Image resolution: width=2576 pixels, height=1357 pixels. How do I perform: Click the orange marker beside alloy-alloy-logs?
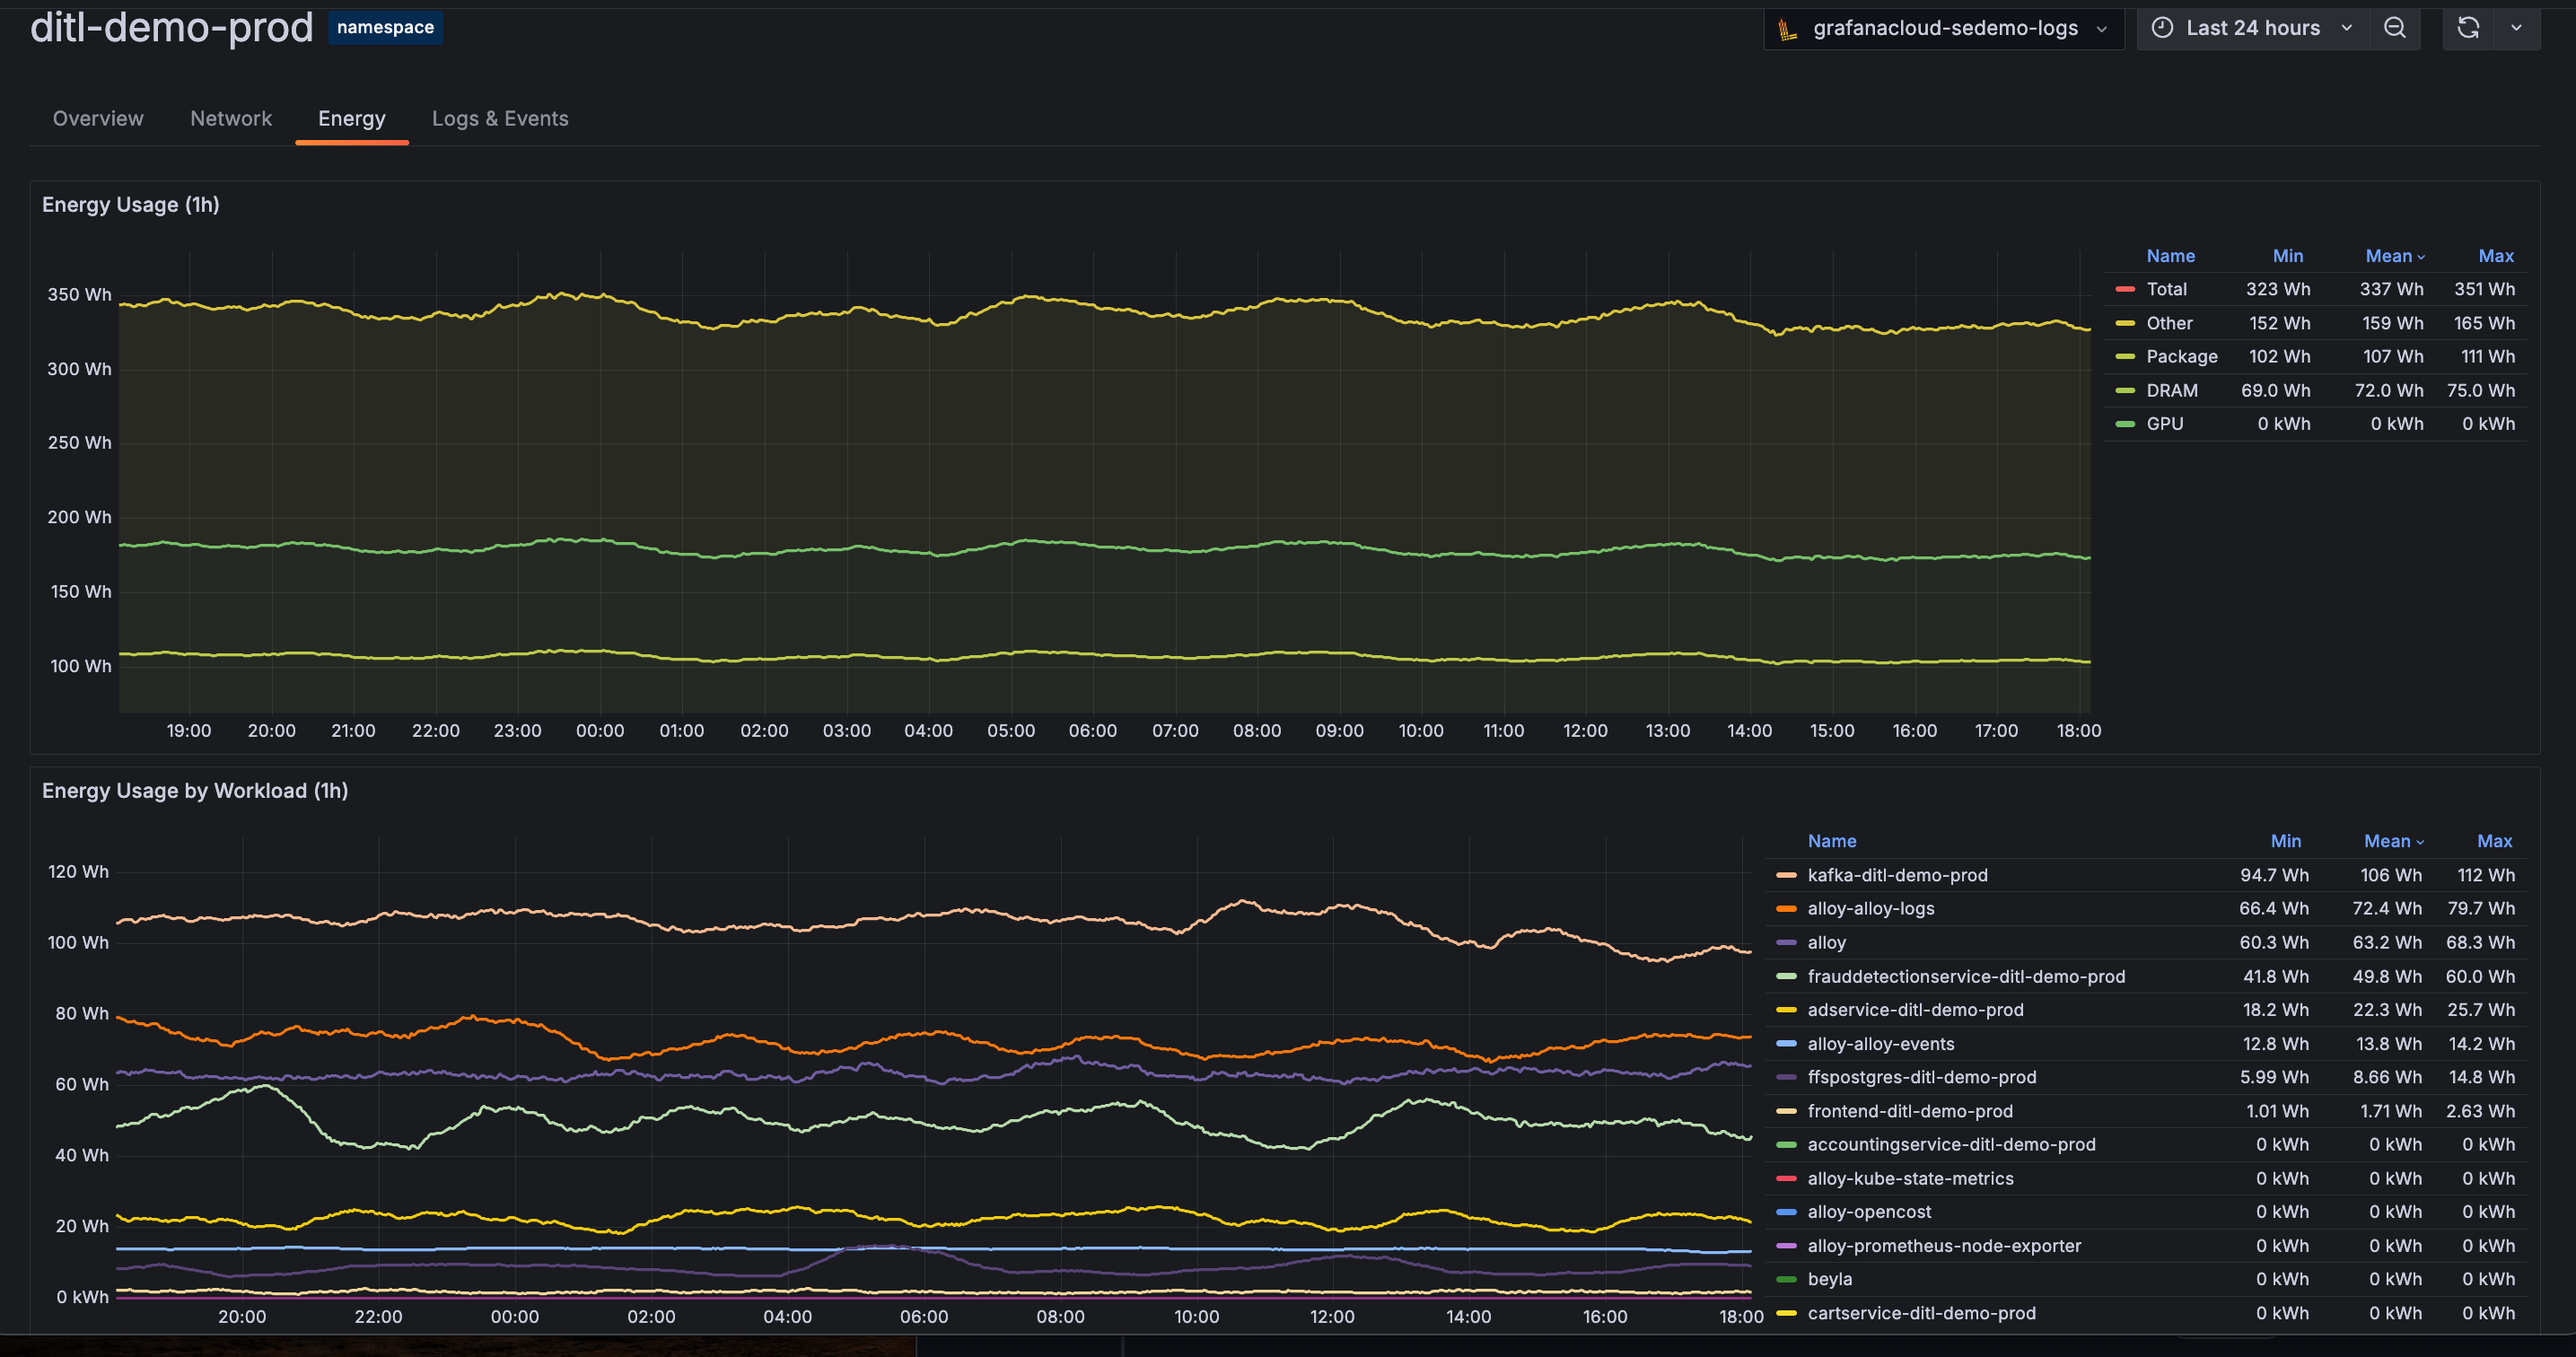coord(1787,908)
